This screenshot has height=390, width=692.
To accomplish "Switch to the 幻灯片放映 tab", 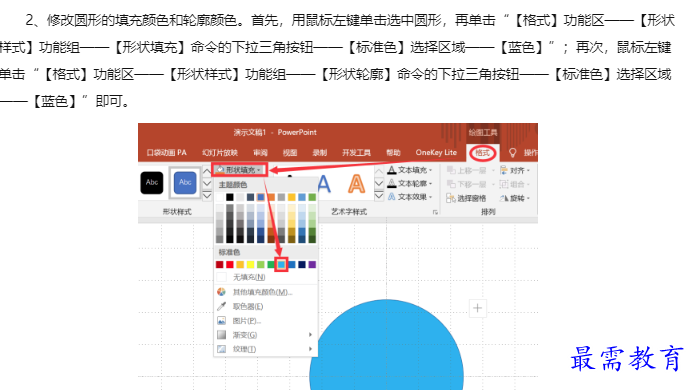I will coord(220,153).
